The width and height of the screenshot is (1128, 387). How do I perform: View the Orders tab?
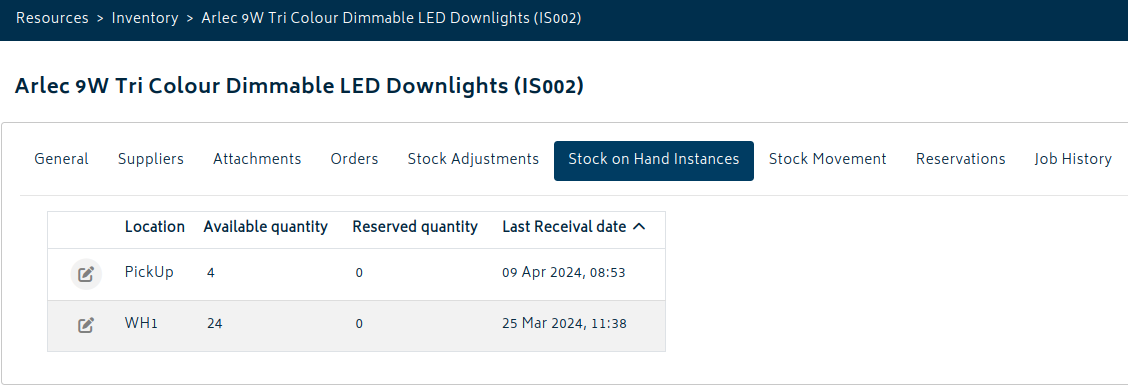point(355,159)
